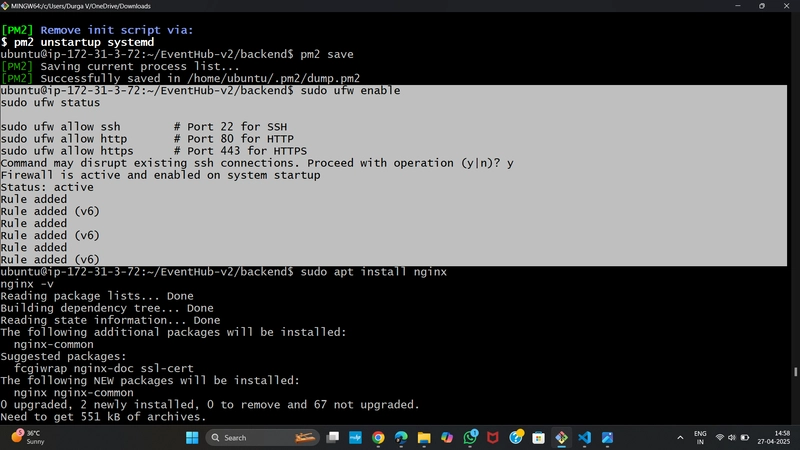Viewport: 800px width, 450px height.
Task: Open Task View from taskbar
Action: coord(333,438)
